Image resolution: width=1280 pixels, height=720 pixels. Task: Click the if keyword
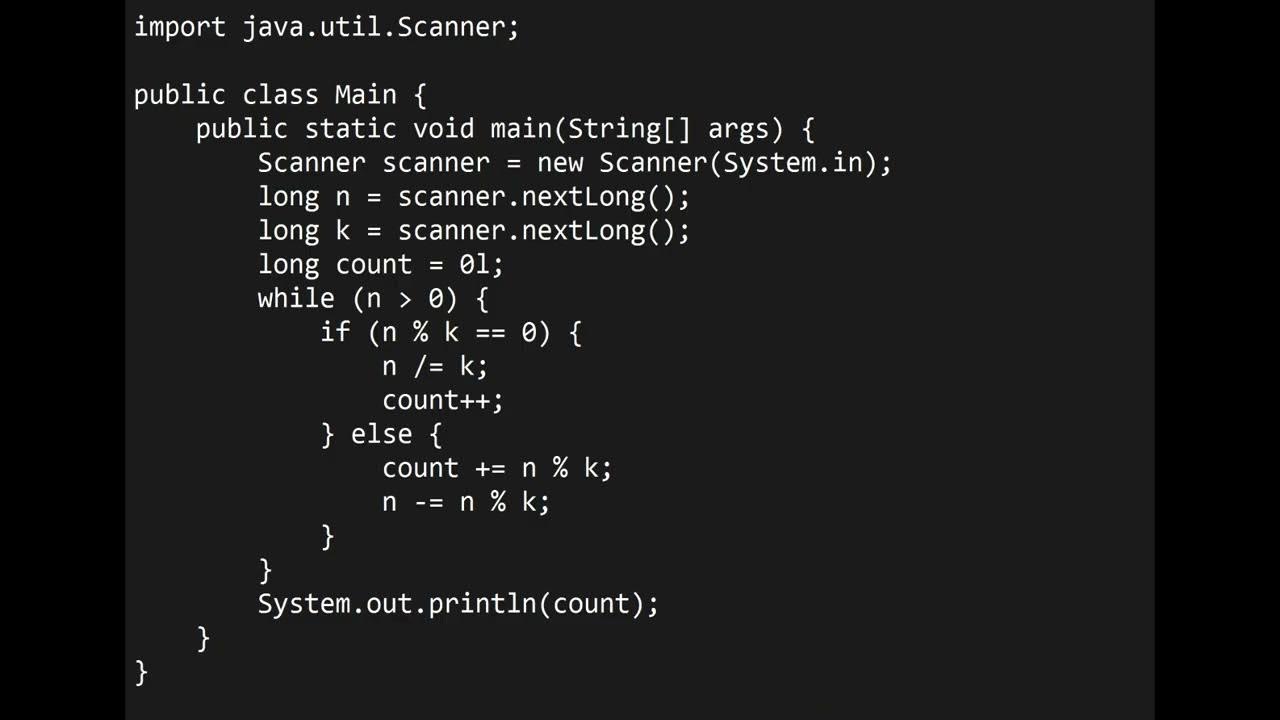point(335,333)
